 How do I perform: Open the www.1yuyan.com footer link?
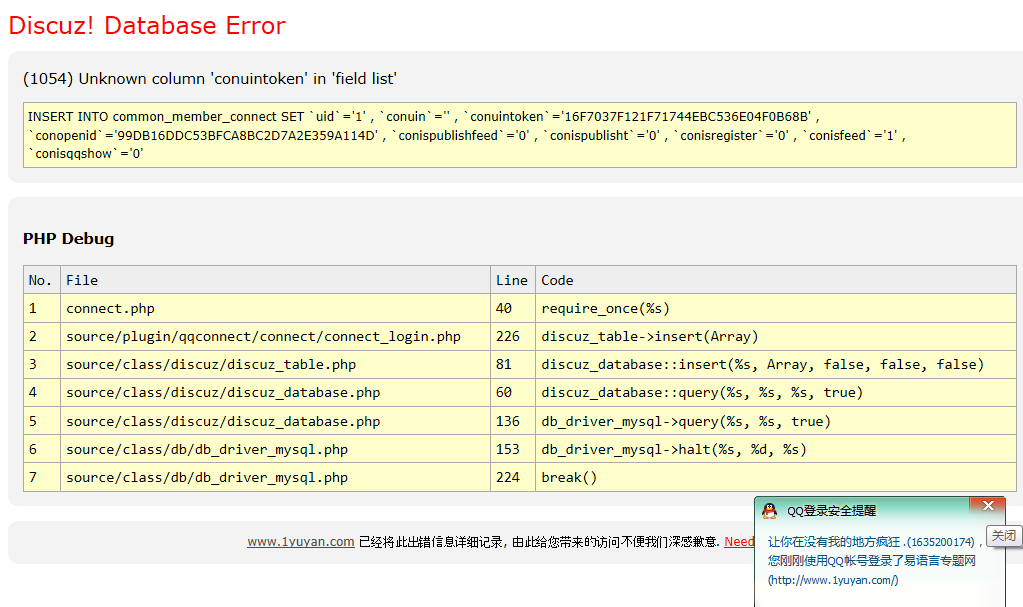click(300, 542)
